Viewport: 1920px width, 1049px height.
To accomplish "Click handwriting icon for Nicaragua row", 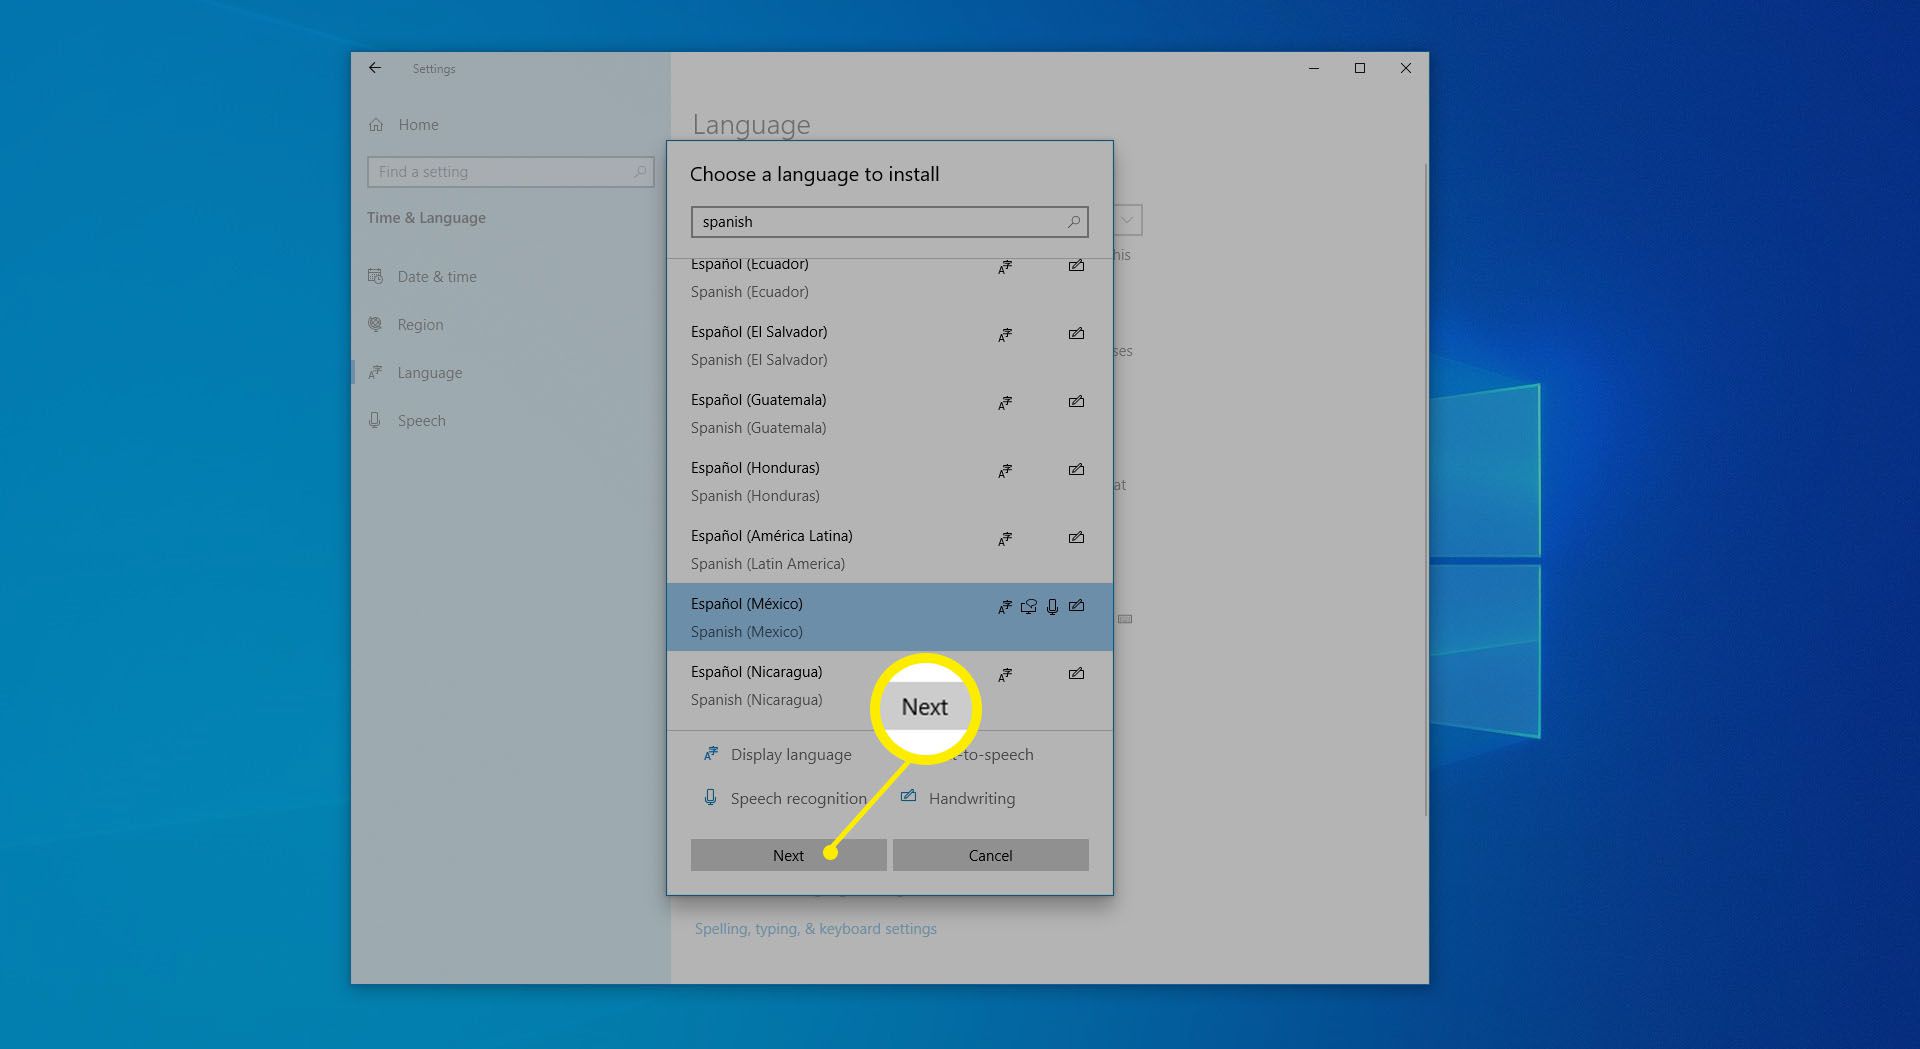I will 1076,674.
